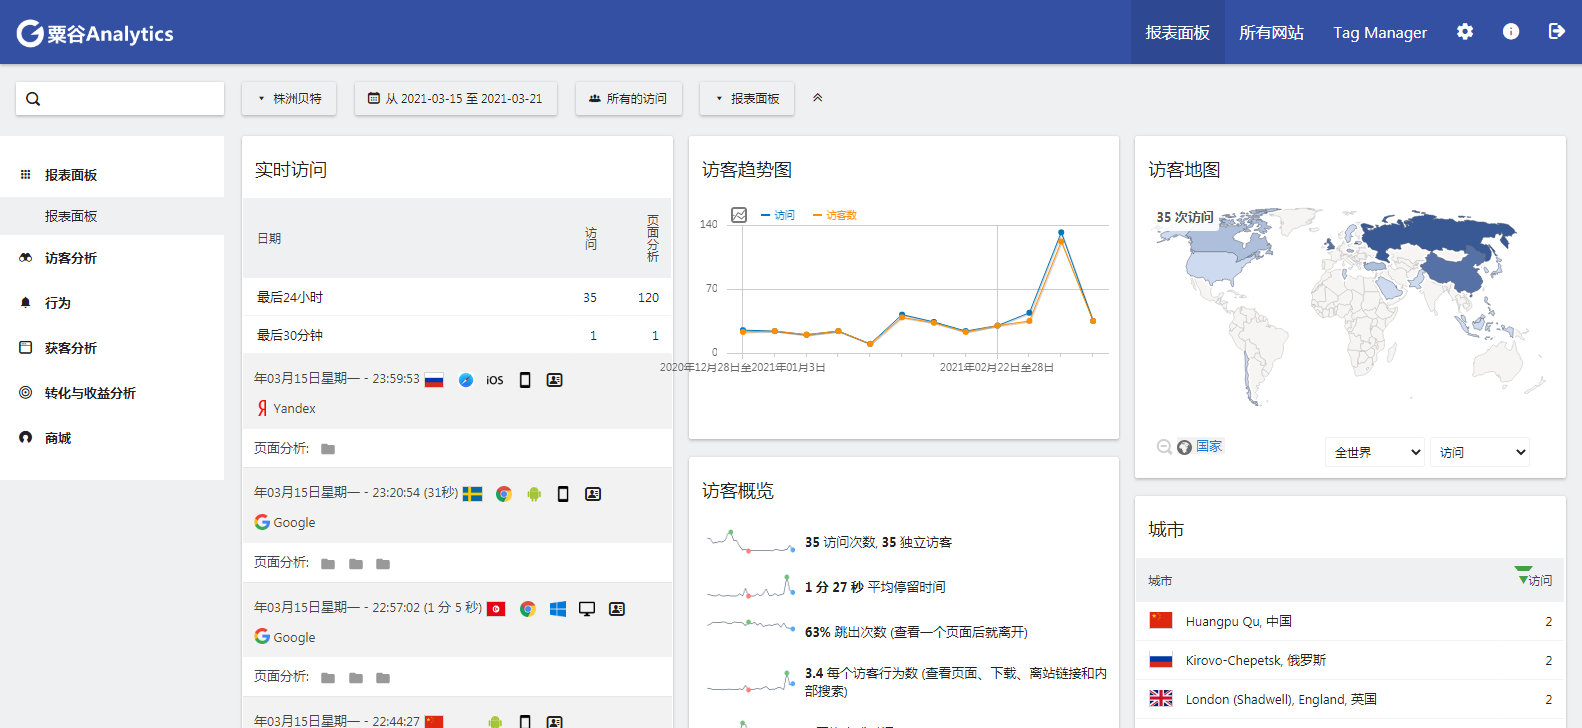Click the 国家 link under the map
The height and width of the screenshot is (728, 1582).
coord(1209,446)
